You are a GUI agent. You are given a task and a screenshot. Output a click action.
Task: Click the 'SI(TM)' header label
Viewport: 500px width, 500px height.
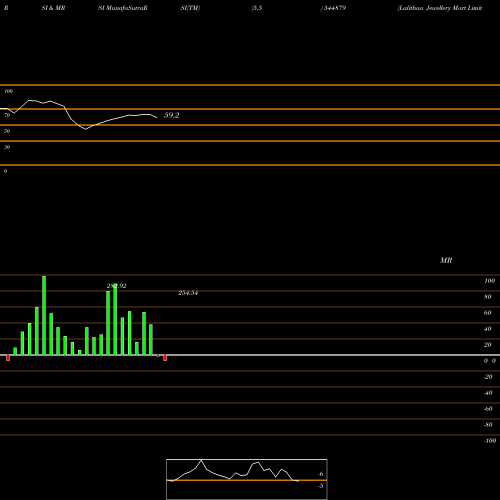pos(190,8)
